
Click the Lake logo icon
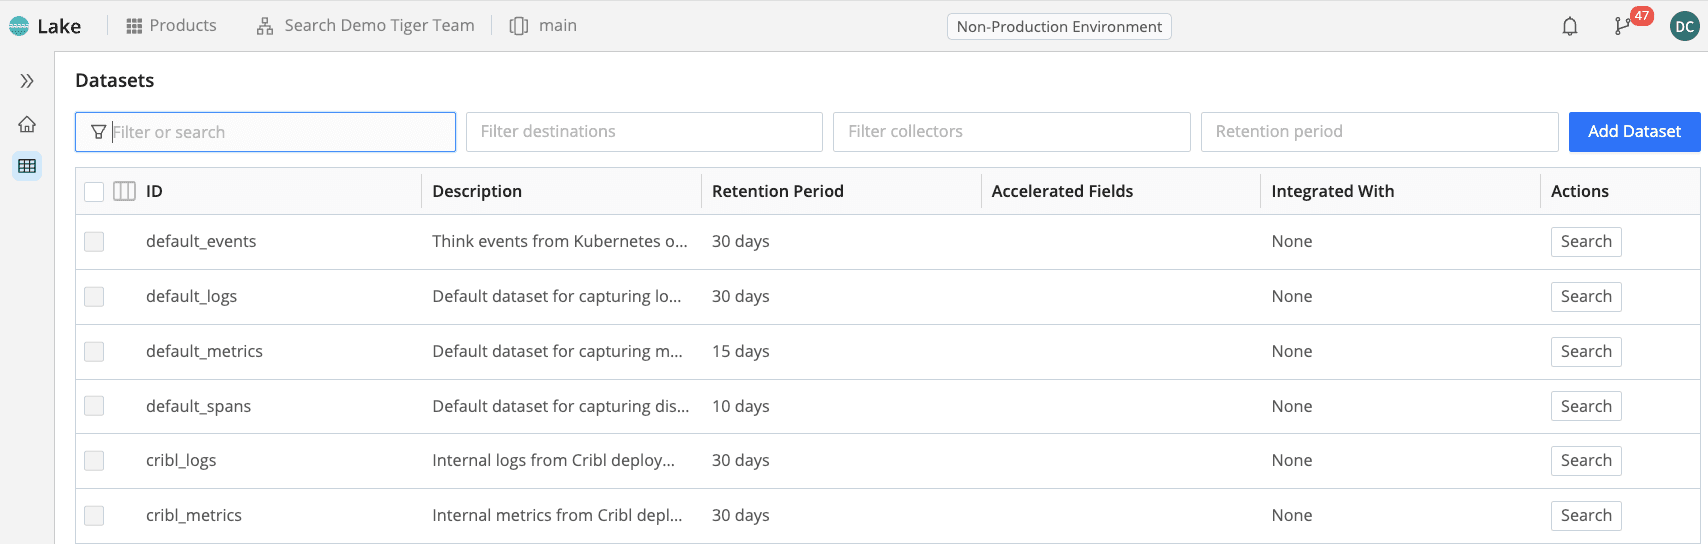click(19, 26)
